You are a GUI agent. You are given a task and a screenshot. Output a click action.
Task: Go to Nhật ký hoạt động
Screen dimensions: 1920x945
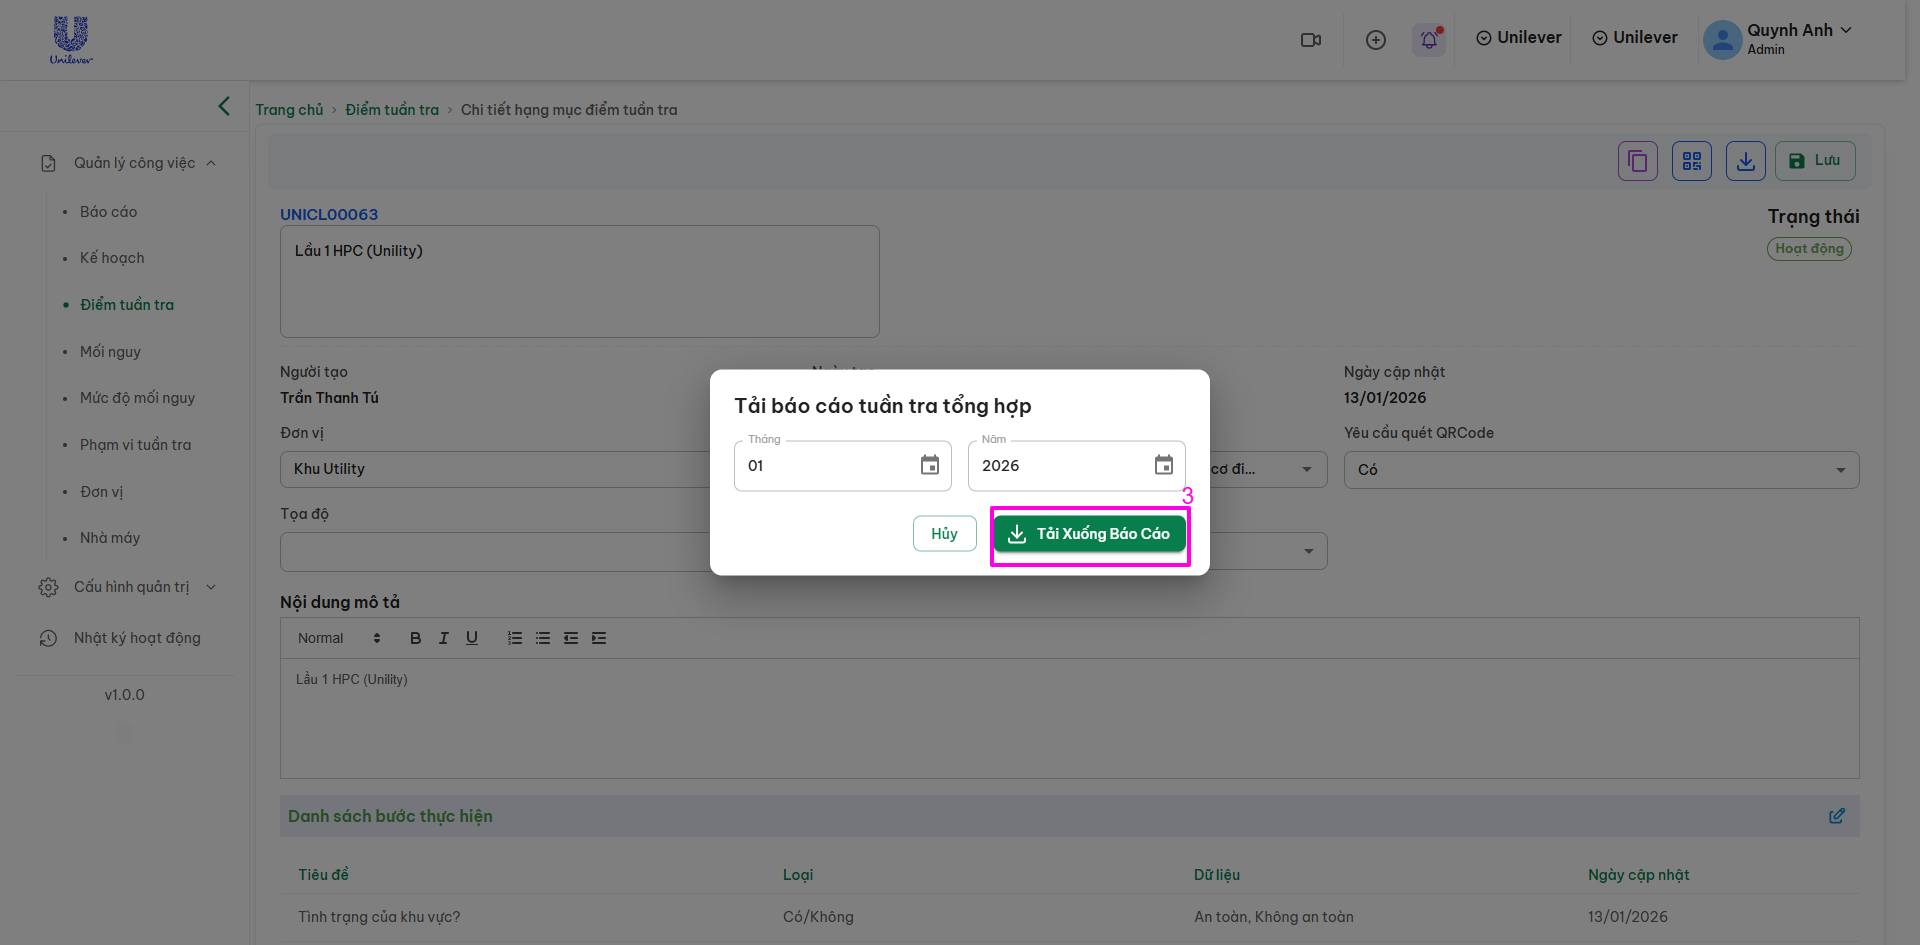tap(137, 638)
